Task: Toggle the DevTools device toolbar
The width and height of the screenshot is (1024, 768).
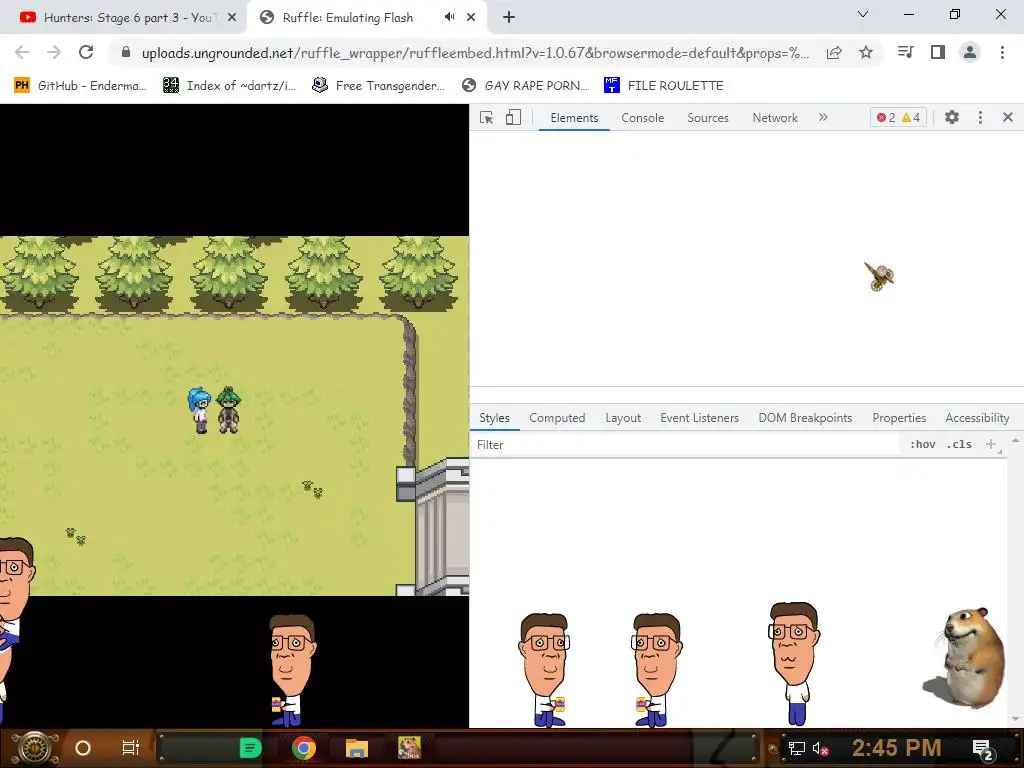Action: point(513,118)
